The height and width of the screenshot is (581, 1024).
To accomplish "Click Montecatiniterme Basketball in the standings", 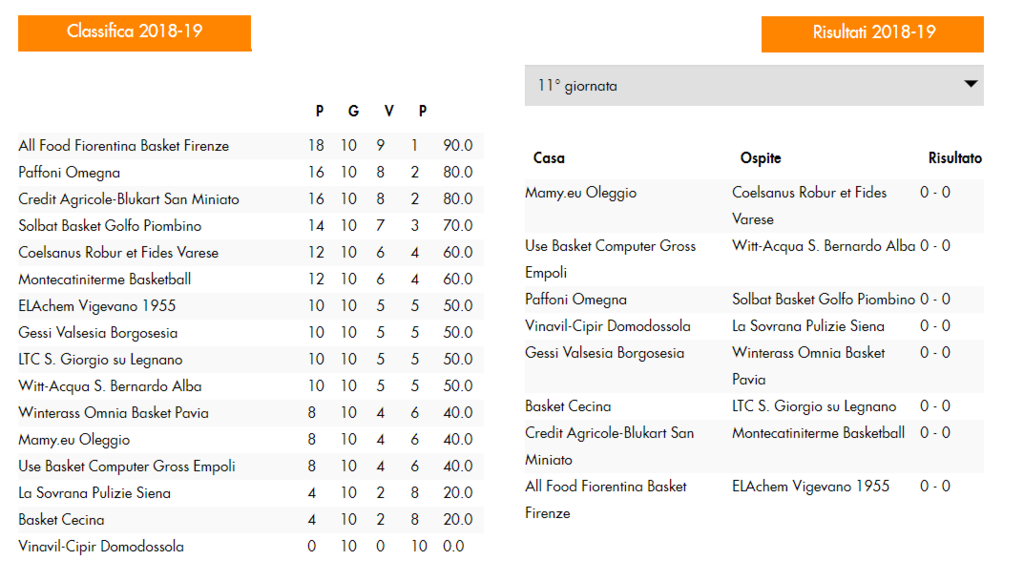I will click(x=104, y=279).
